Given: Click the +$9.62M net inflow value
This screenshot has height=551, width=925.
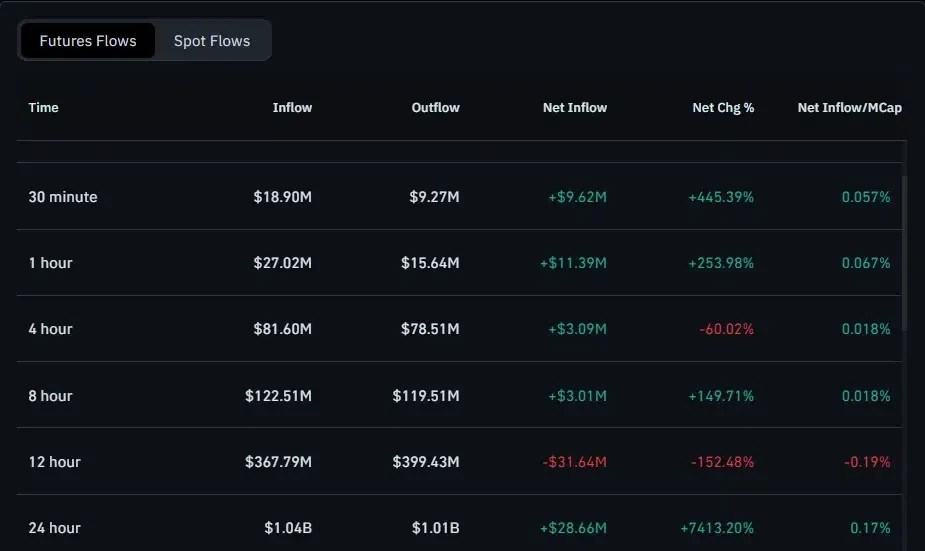Looking at the screenshot, I should (578, 197).
